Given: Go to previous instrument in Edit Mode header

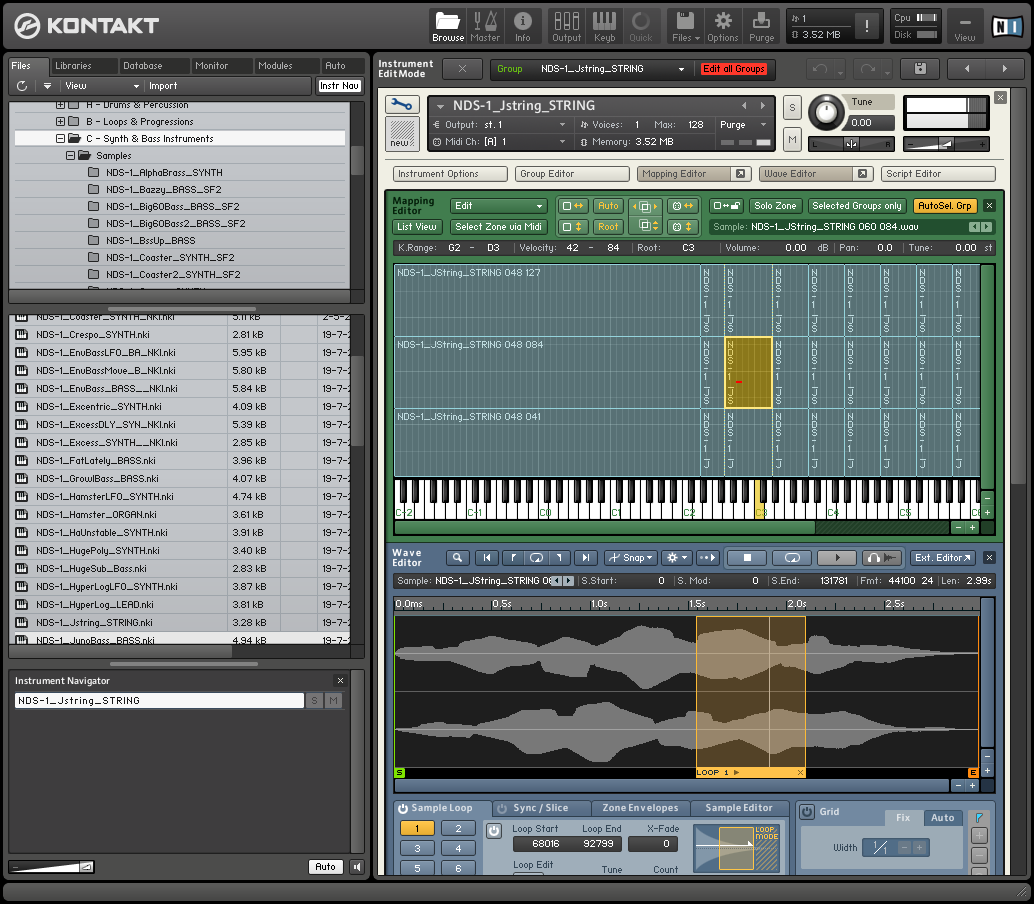Looking at the screenshot, I should pos(967,69).
